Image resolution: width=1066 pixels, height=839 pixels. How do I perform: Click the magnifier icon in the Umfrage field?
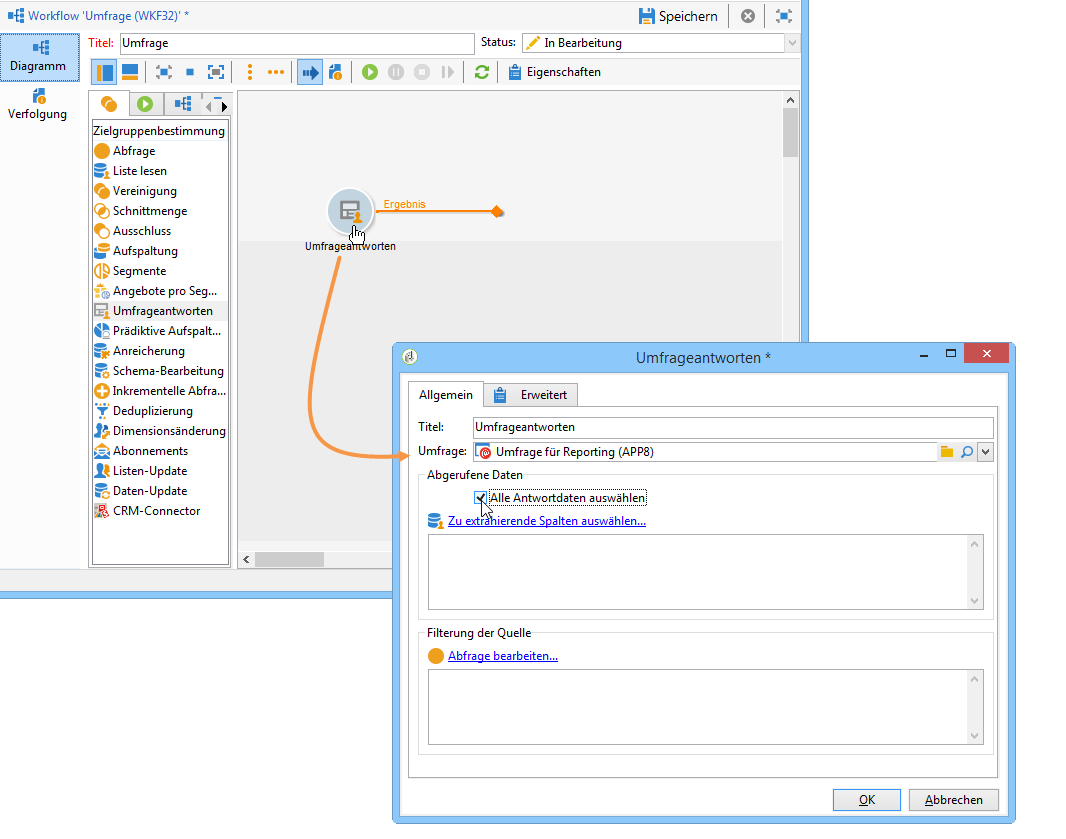pyautogui.click(x=967, y=452)
